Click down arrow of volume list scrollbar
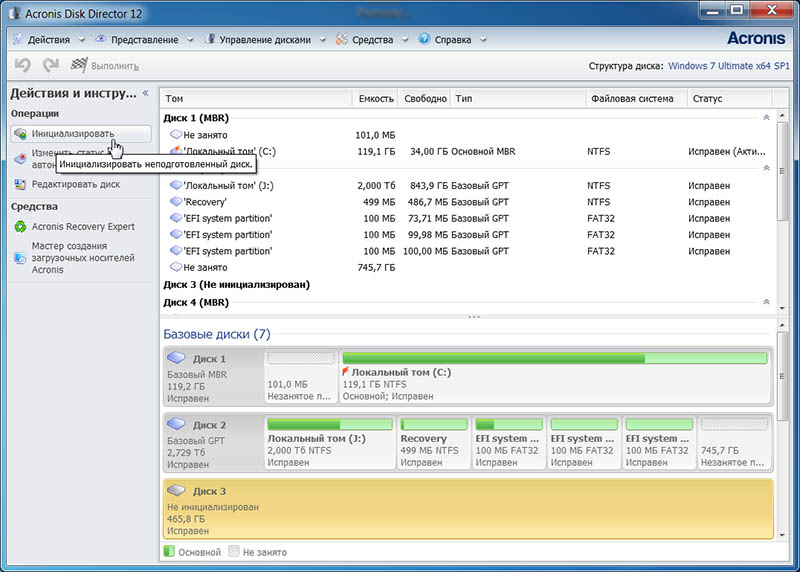The width and height of the screenshot is (800, 572). tap(782, 308)
